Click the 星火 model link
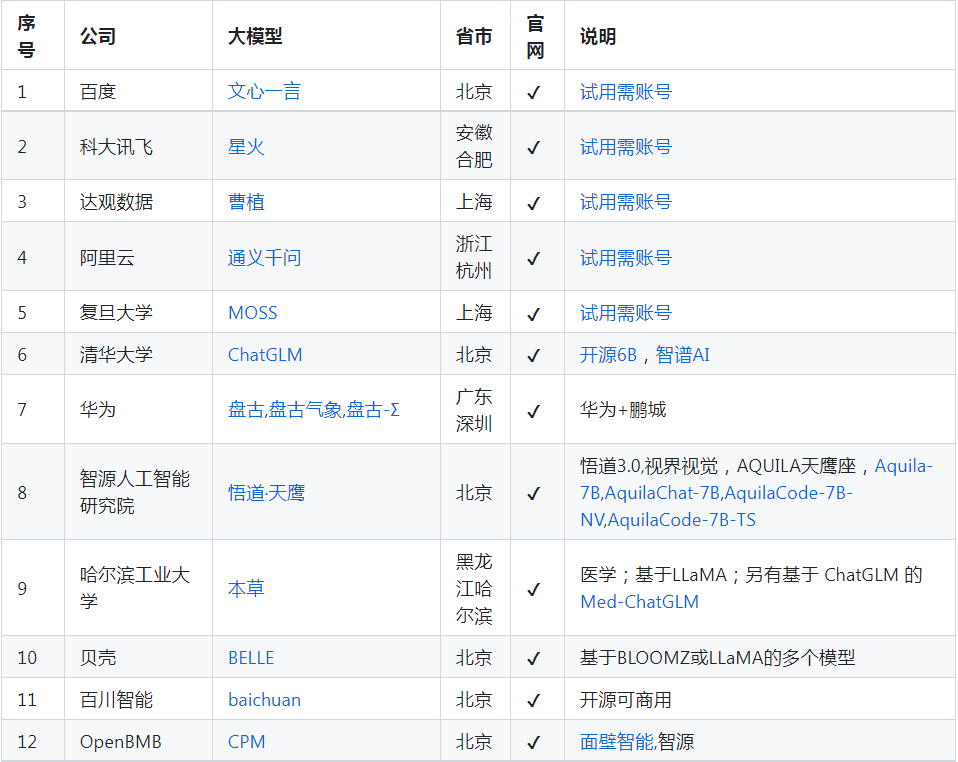Viewport: 958px width, 762px height. [246, 147]
